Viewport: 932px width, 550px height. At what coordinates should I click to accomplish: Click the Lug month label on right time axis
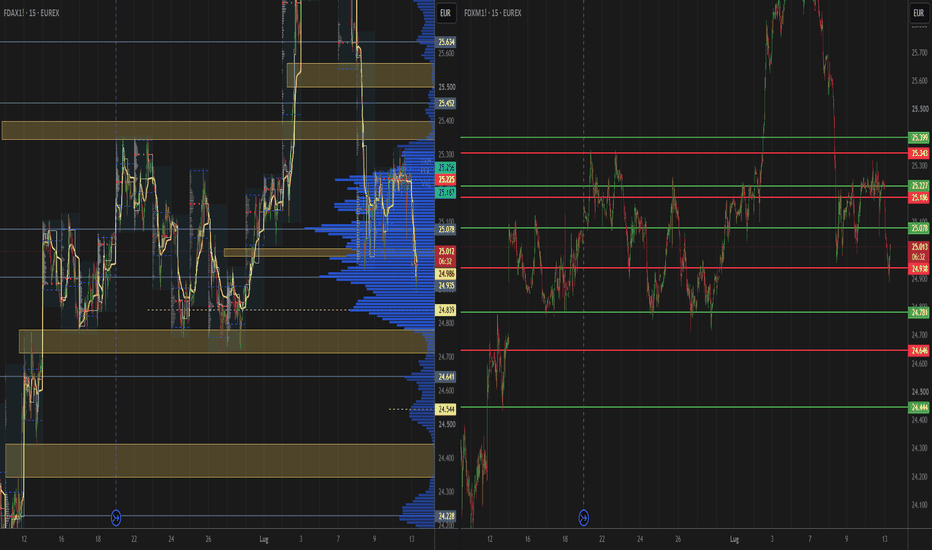(x=735, y=539)
